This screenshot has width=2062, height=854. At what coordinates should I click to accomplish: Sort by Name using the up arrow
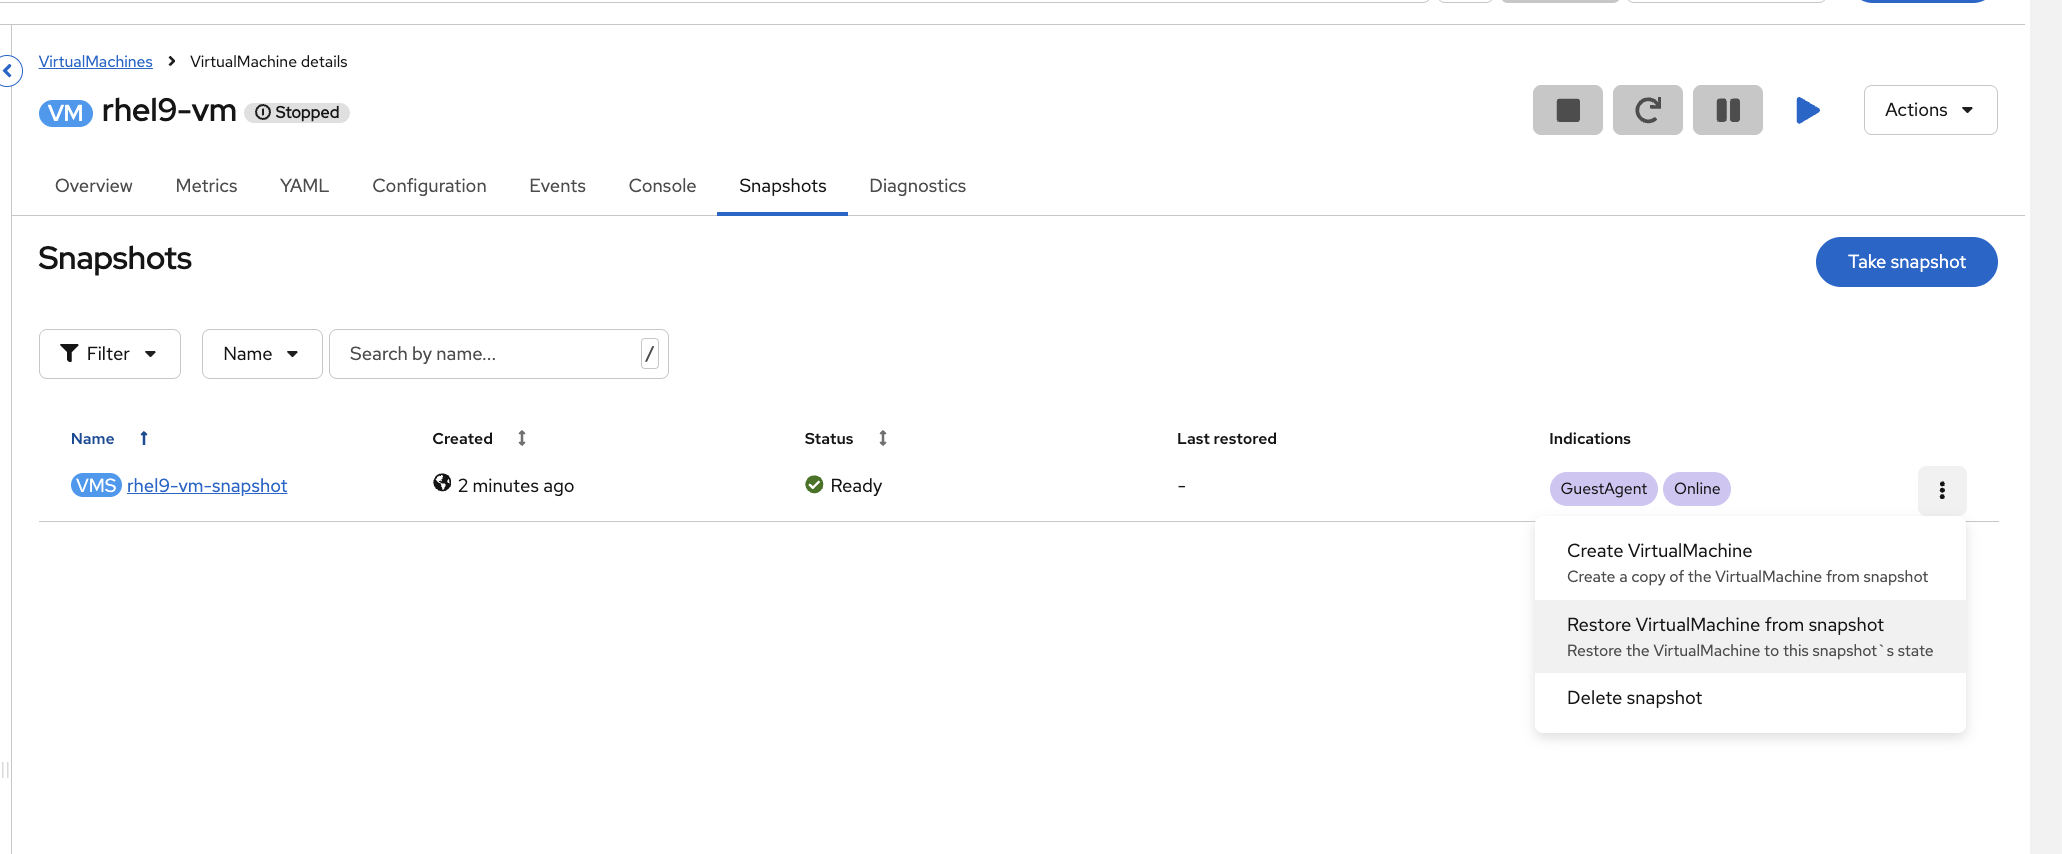click(x=144, y=438)
